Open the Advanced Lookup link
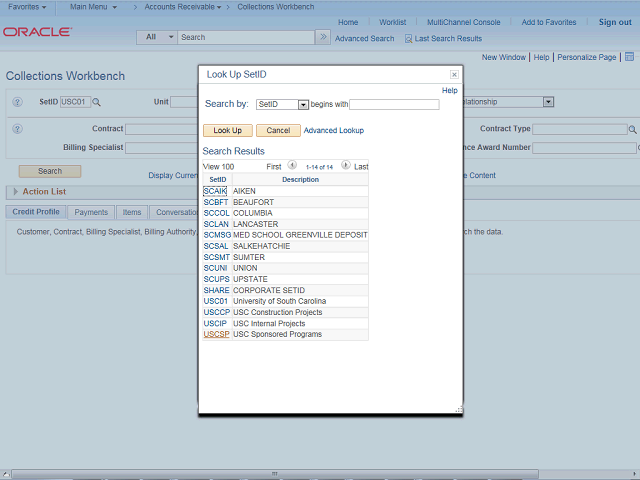Screen dimensions: 640x480 coord(333,130)
